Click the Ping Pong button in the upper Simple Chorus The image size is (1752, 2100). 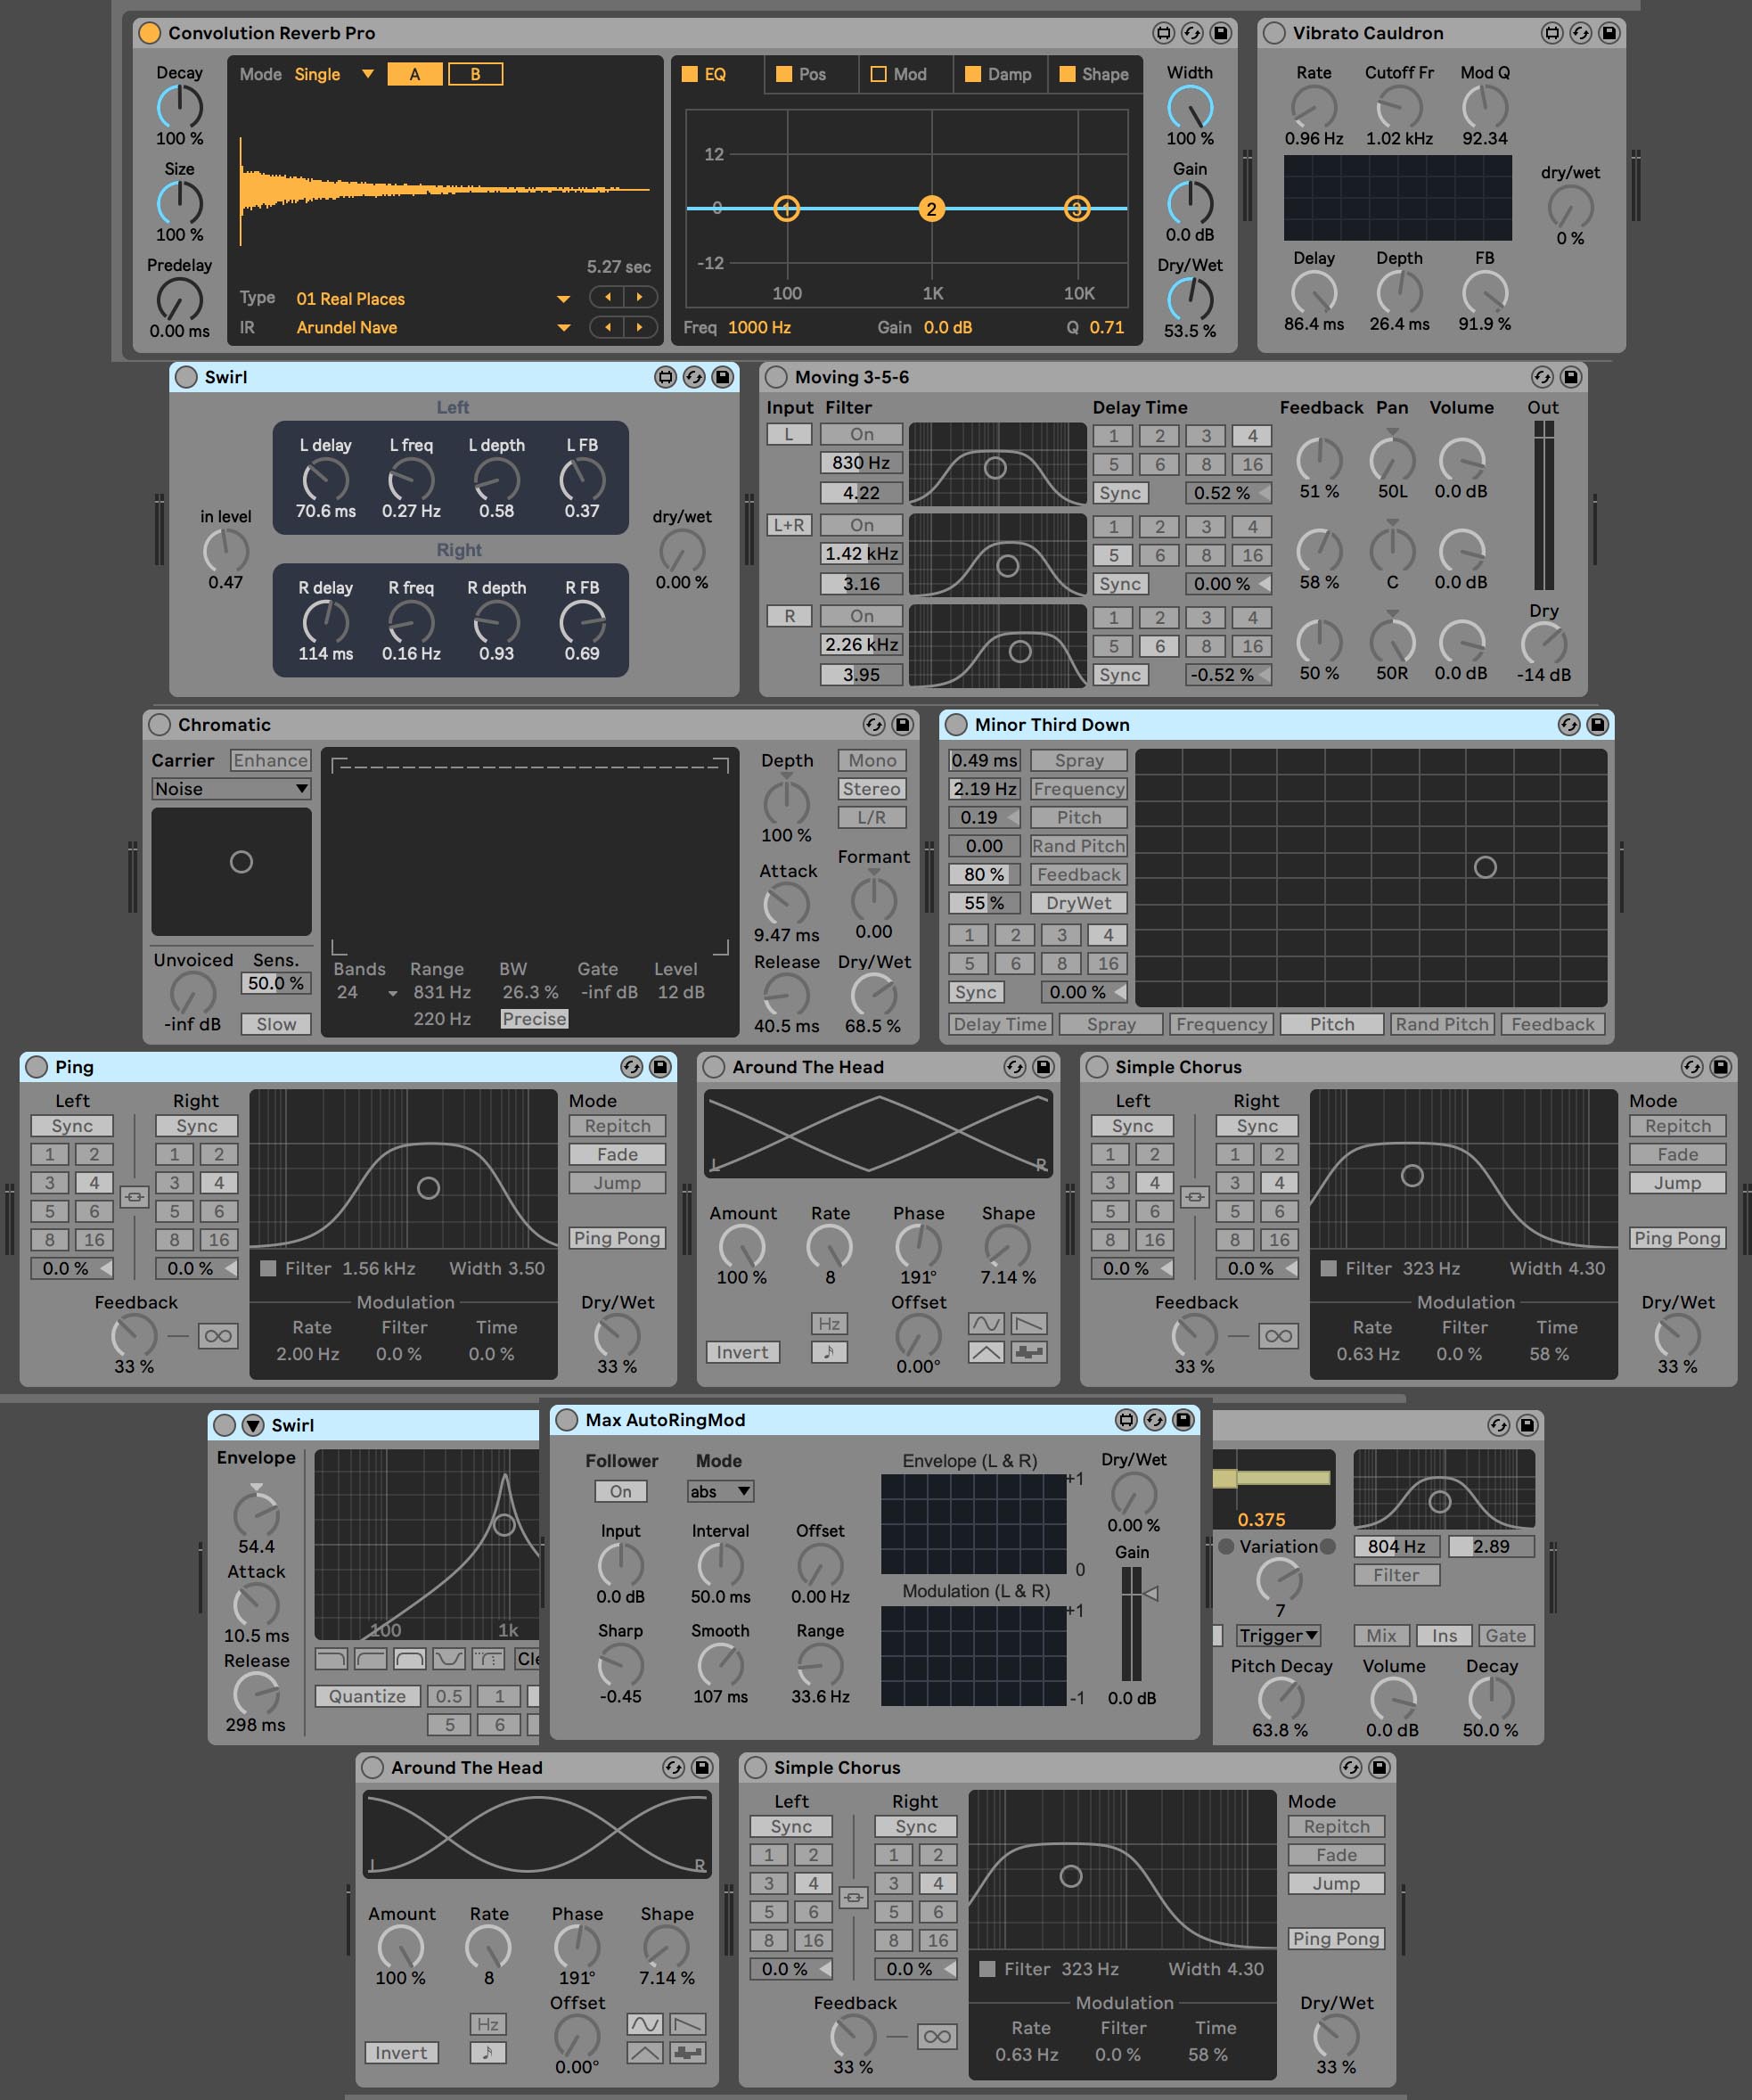tap(1677, 1238)
